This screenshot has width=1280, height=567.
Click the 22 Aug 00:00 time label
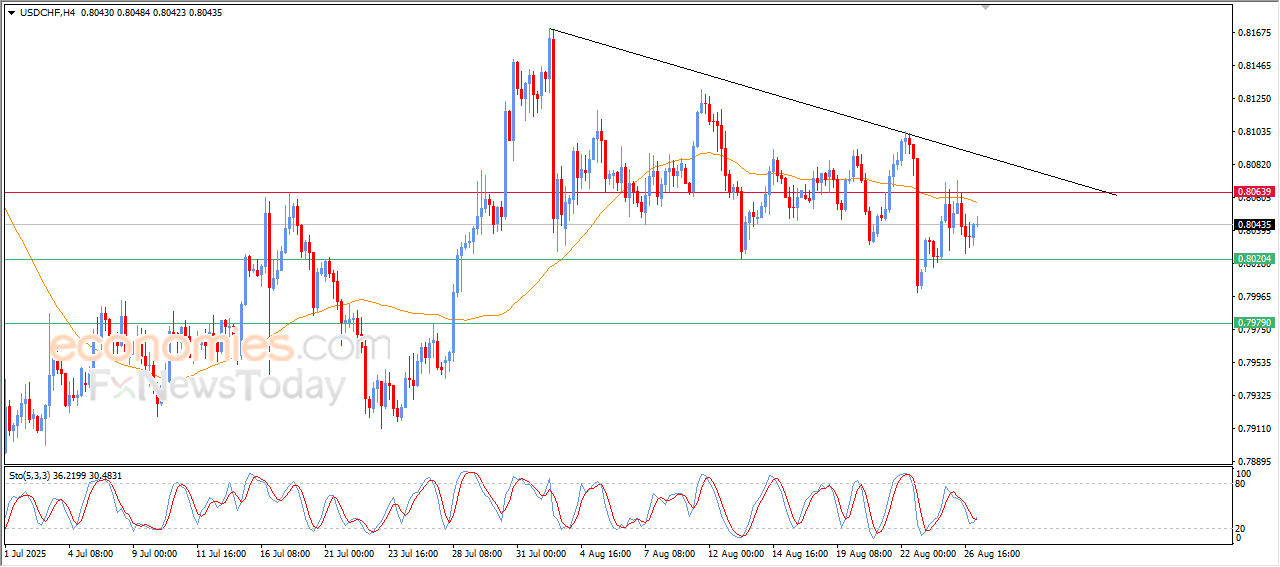coord(926,553)
